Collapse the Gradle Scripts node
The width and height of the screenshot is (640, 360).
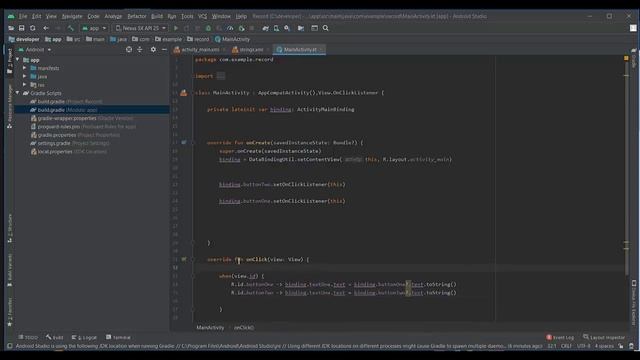[18, 93]
